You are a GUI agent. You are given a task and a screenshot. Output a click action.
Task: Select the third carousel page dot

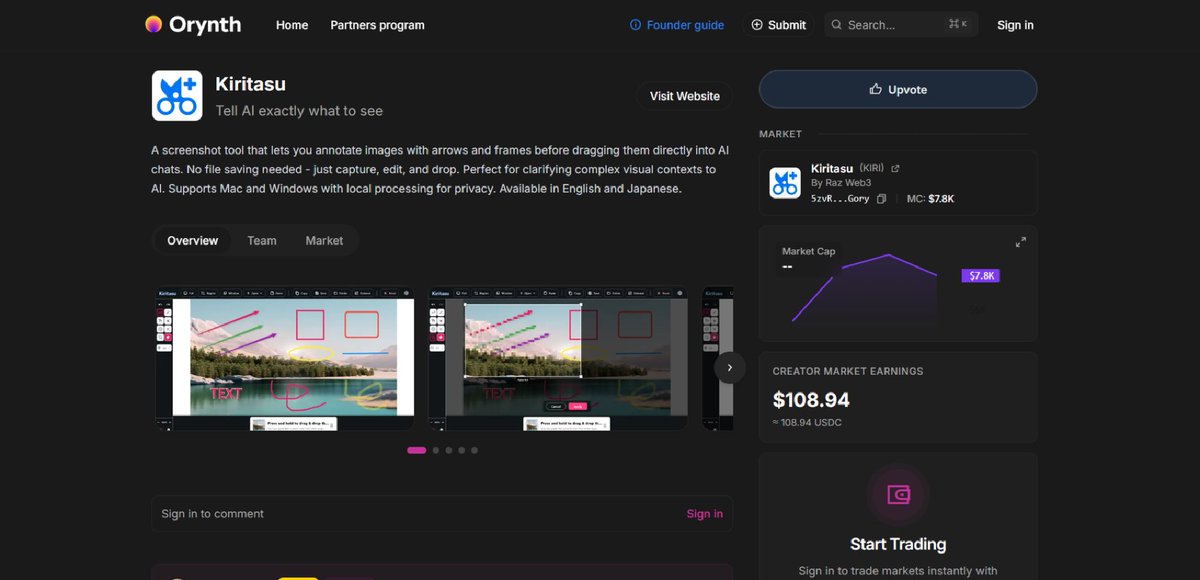pyautogui.click(x=449, y=450)
